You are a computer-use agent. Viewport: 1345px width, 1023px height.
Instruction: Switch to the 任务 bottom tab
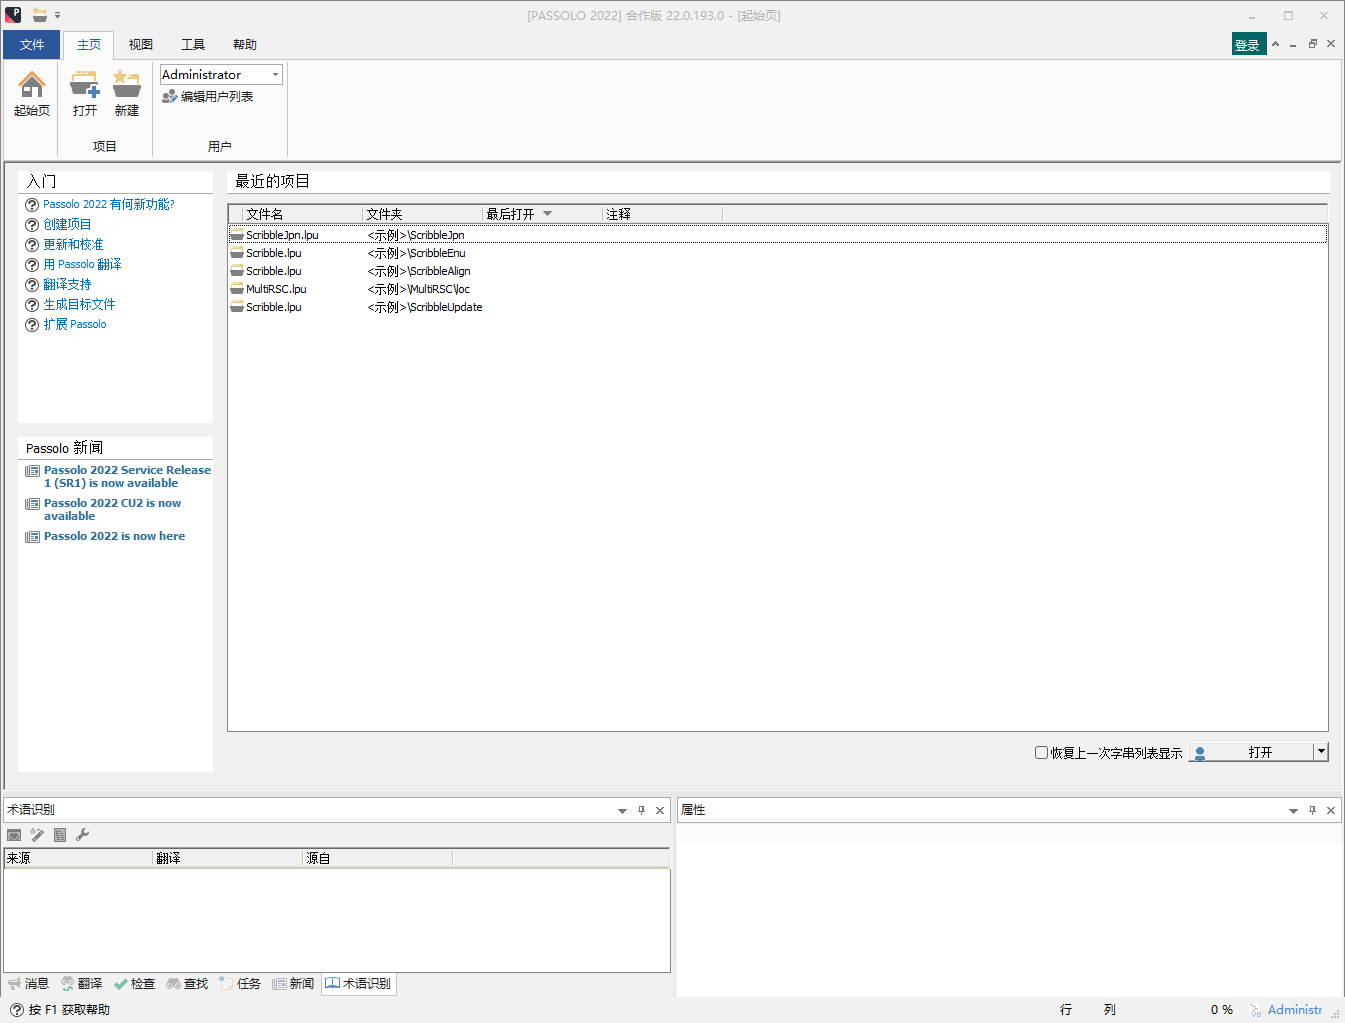(240, 984)
